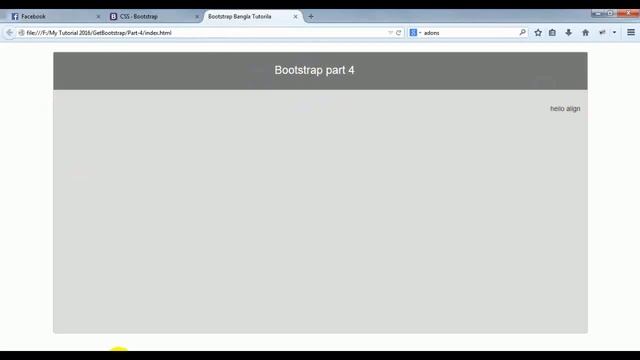This screenshot has width=640, height=360.
Task: Click the search box containing adons
Action: click(469, 33)
